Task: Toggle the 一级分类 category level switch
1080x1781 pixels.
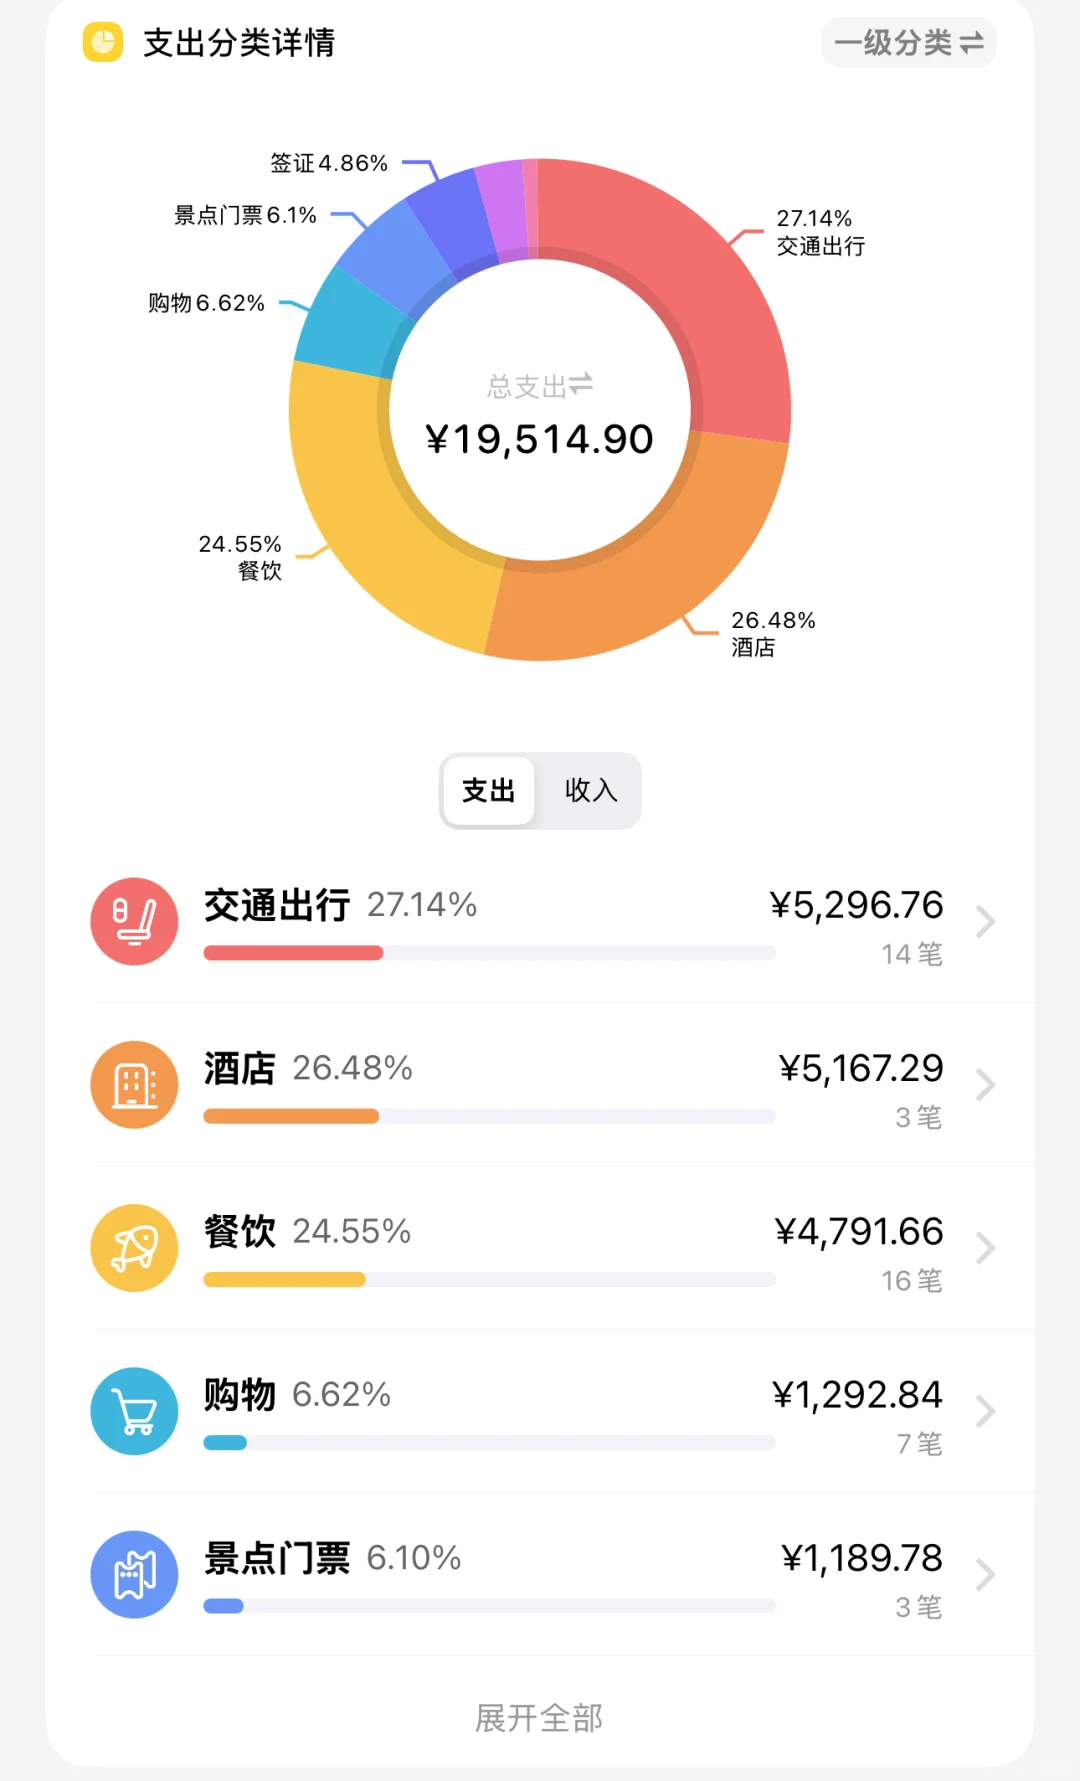Action: [908, 43]
